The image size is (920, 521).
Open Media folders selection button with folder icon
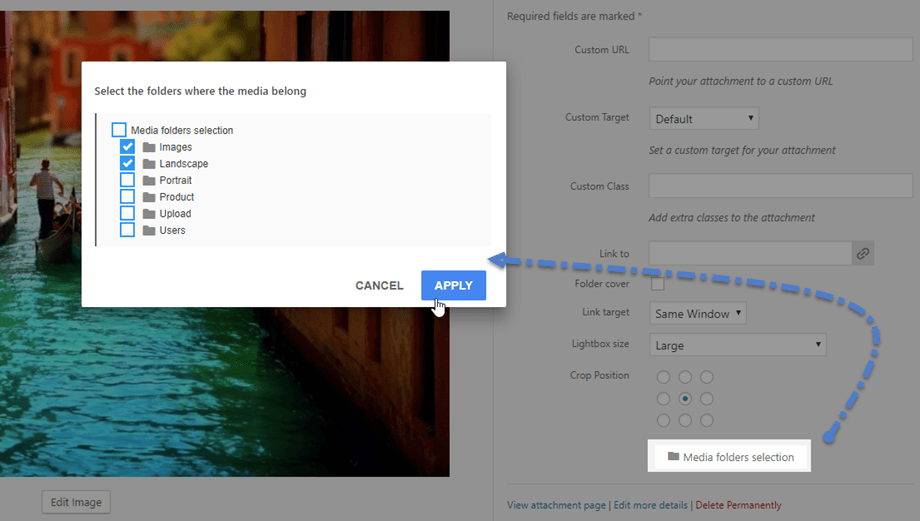(730, 456)
